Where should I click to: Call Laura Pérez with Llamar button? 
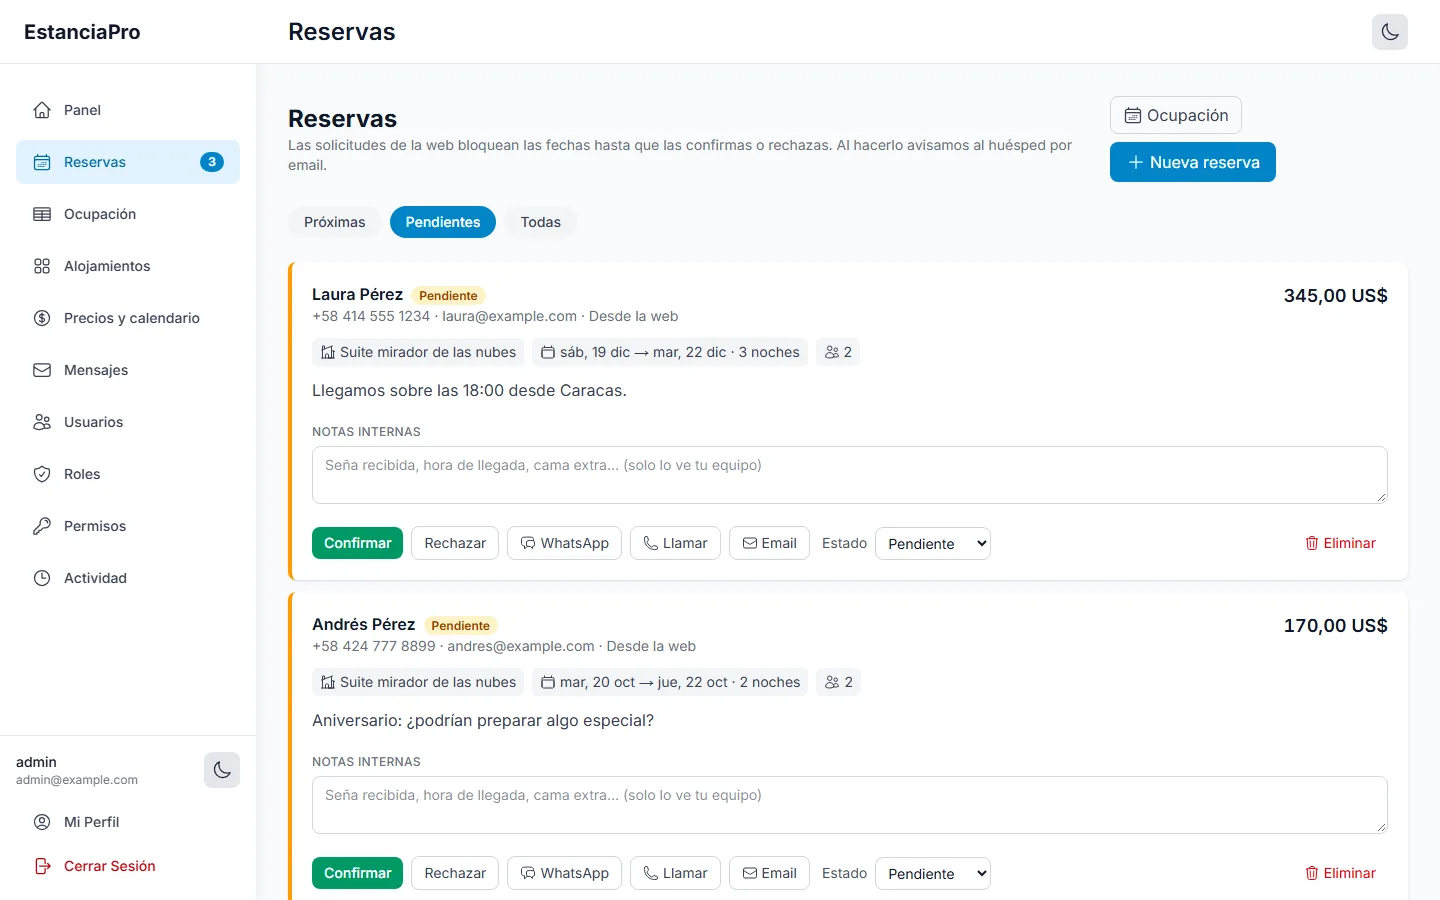pos(675,543)
